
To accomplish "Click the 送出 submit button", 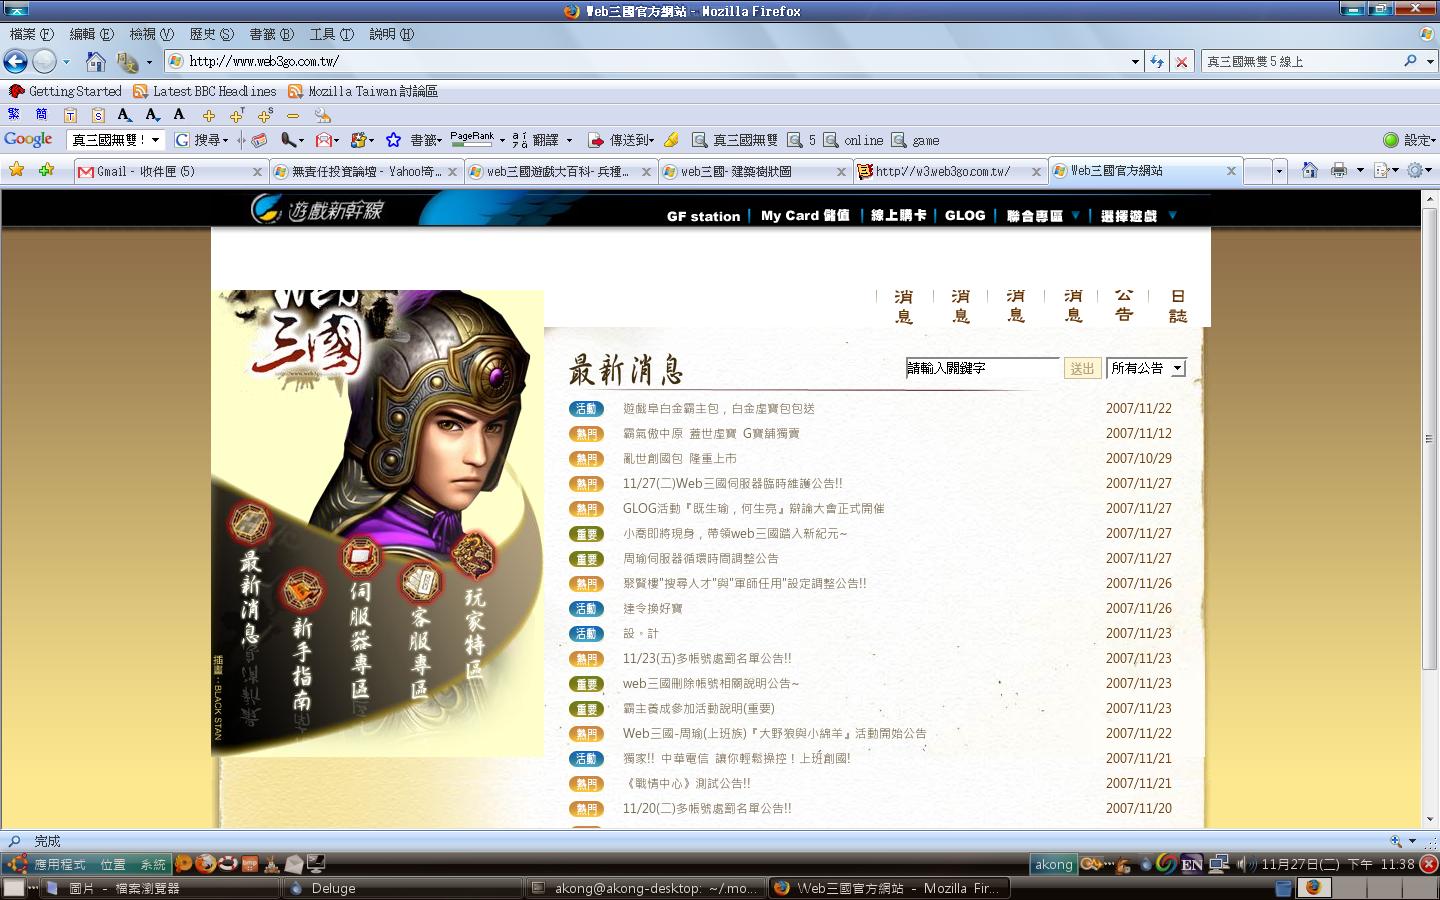I will click(x=1082, y=369).
